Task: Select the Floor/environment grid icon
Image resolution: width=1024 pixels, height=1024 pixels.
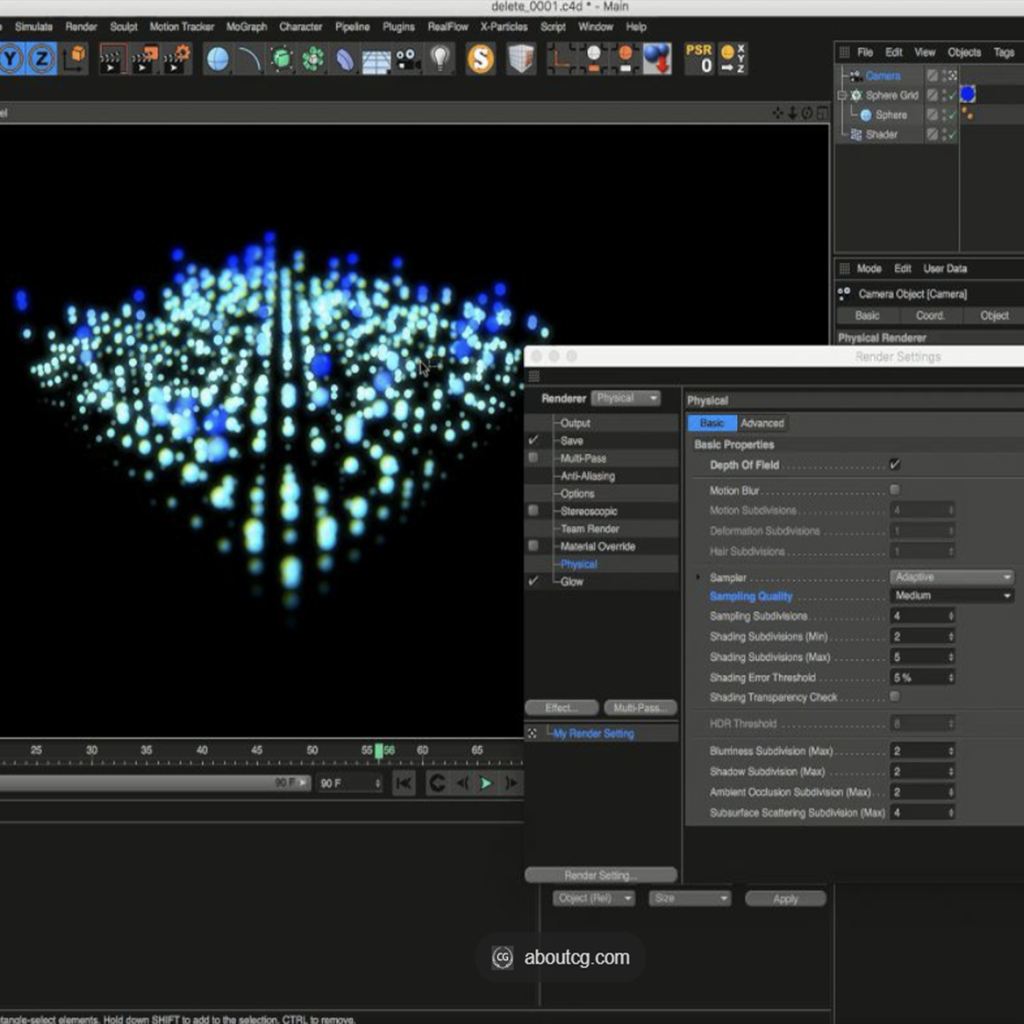Action: 375,60
